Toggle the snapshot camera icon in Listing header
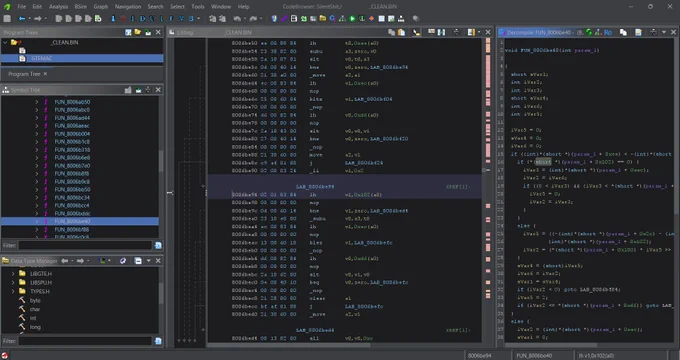The height and width of the screenshot is (360, 680). [456, 32]
